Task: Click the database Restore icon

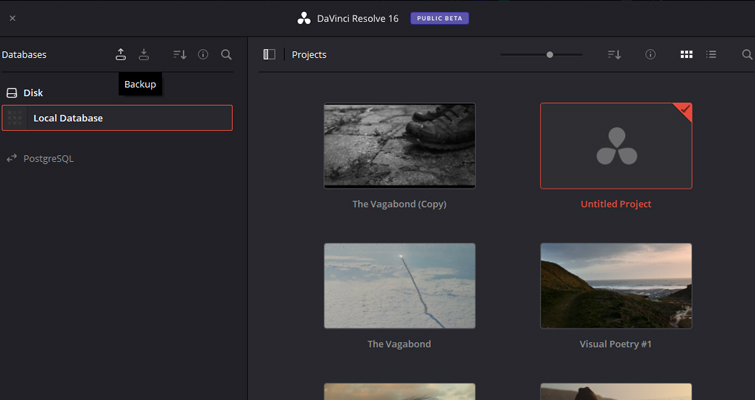Action: click(x=144, y=55)
